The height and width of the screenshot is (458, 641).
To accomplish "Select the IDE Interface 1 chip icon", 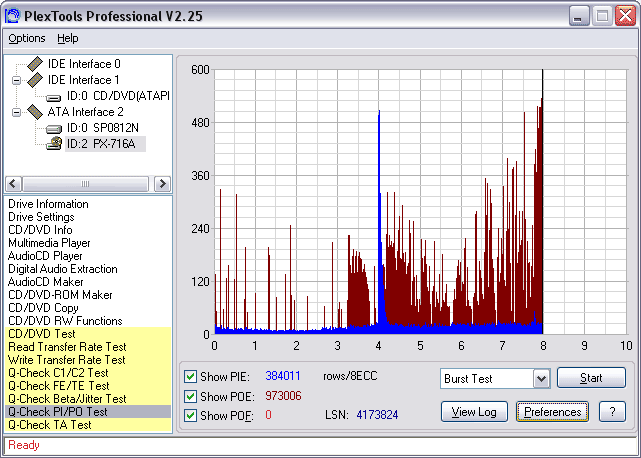I will click(x=35, y=80).
